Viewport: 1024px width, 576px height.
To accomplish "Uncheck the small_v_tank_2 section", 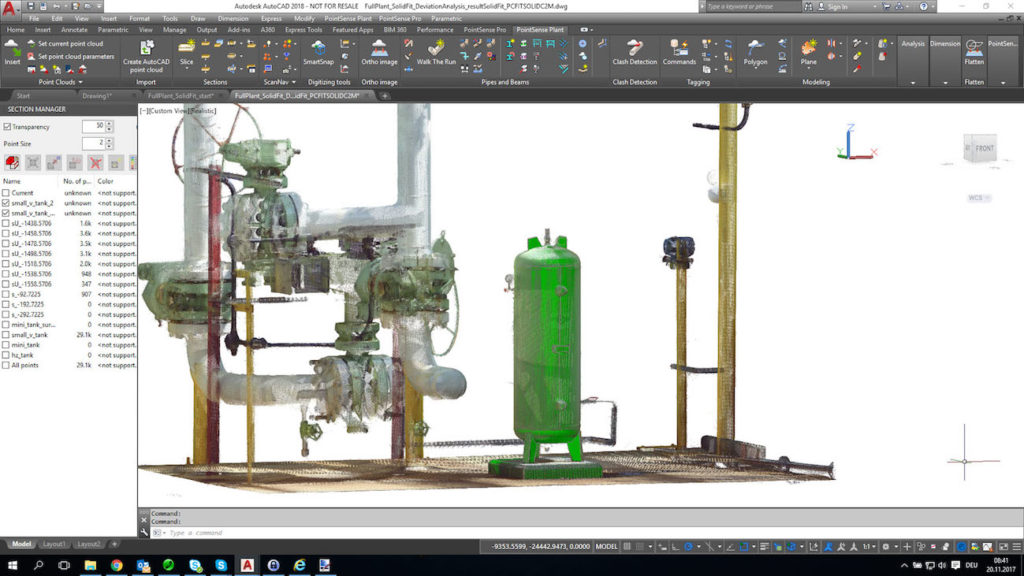I will [6, 203].
